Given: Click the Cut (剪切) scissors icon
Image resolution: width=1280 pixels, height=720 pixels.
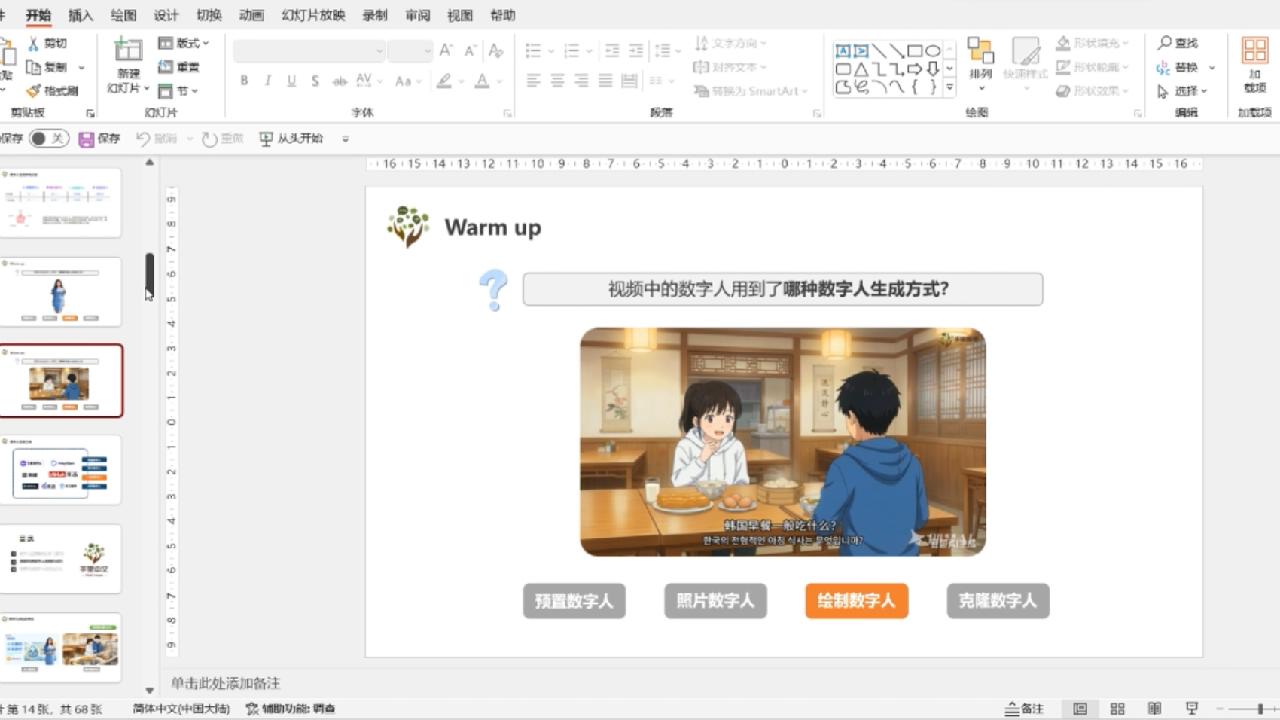Looking at the screenshot, I should point(33,44).
